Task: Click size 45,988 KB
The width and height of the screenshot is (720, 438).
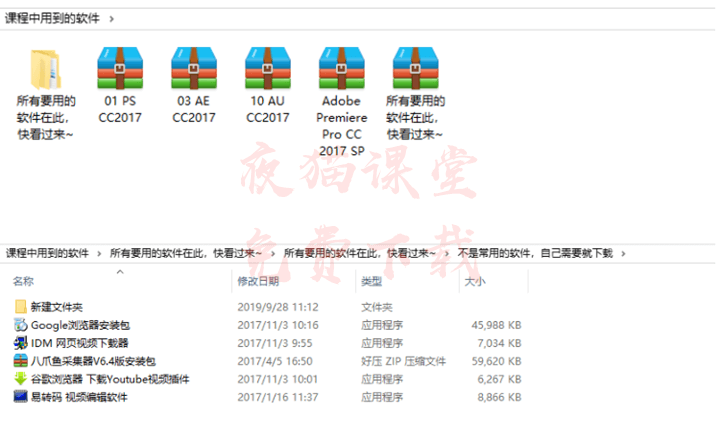Action: (x=496, y=325)
